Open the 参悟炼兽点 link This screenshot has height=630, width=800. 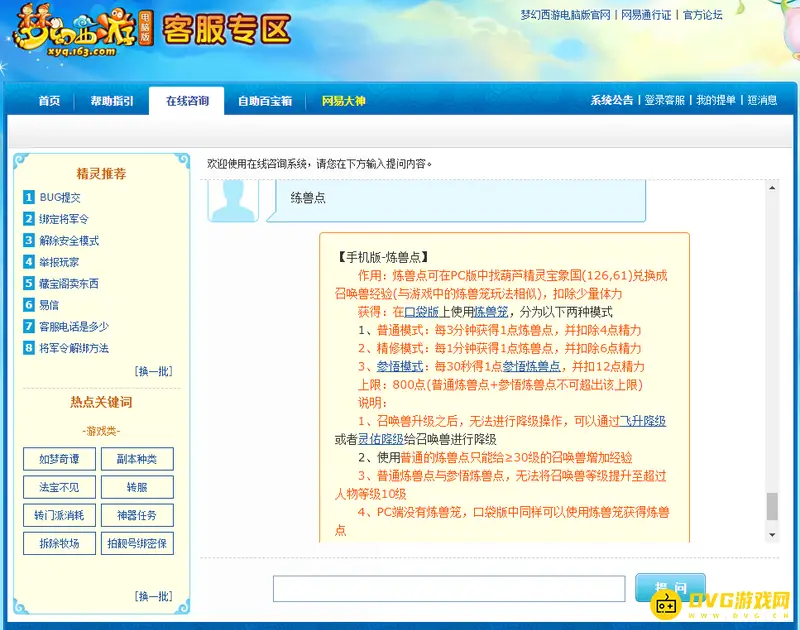pyautogui.click(x=531, y=366)
